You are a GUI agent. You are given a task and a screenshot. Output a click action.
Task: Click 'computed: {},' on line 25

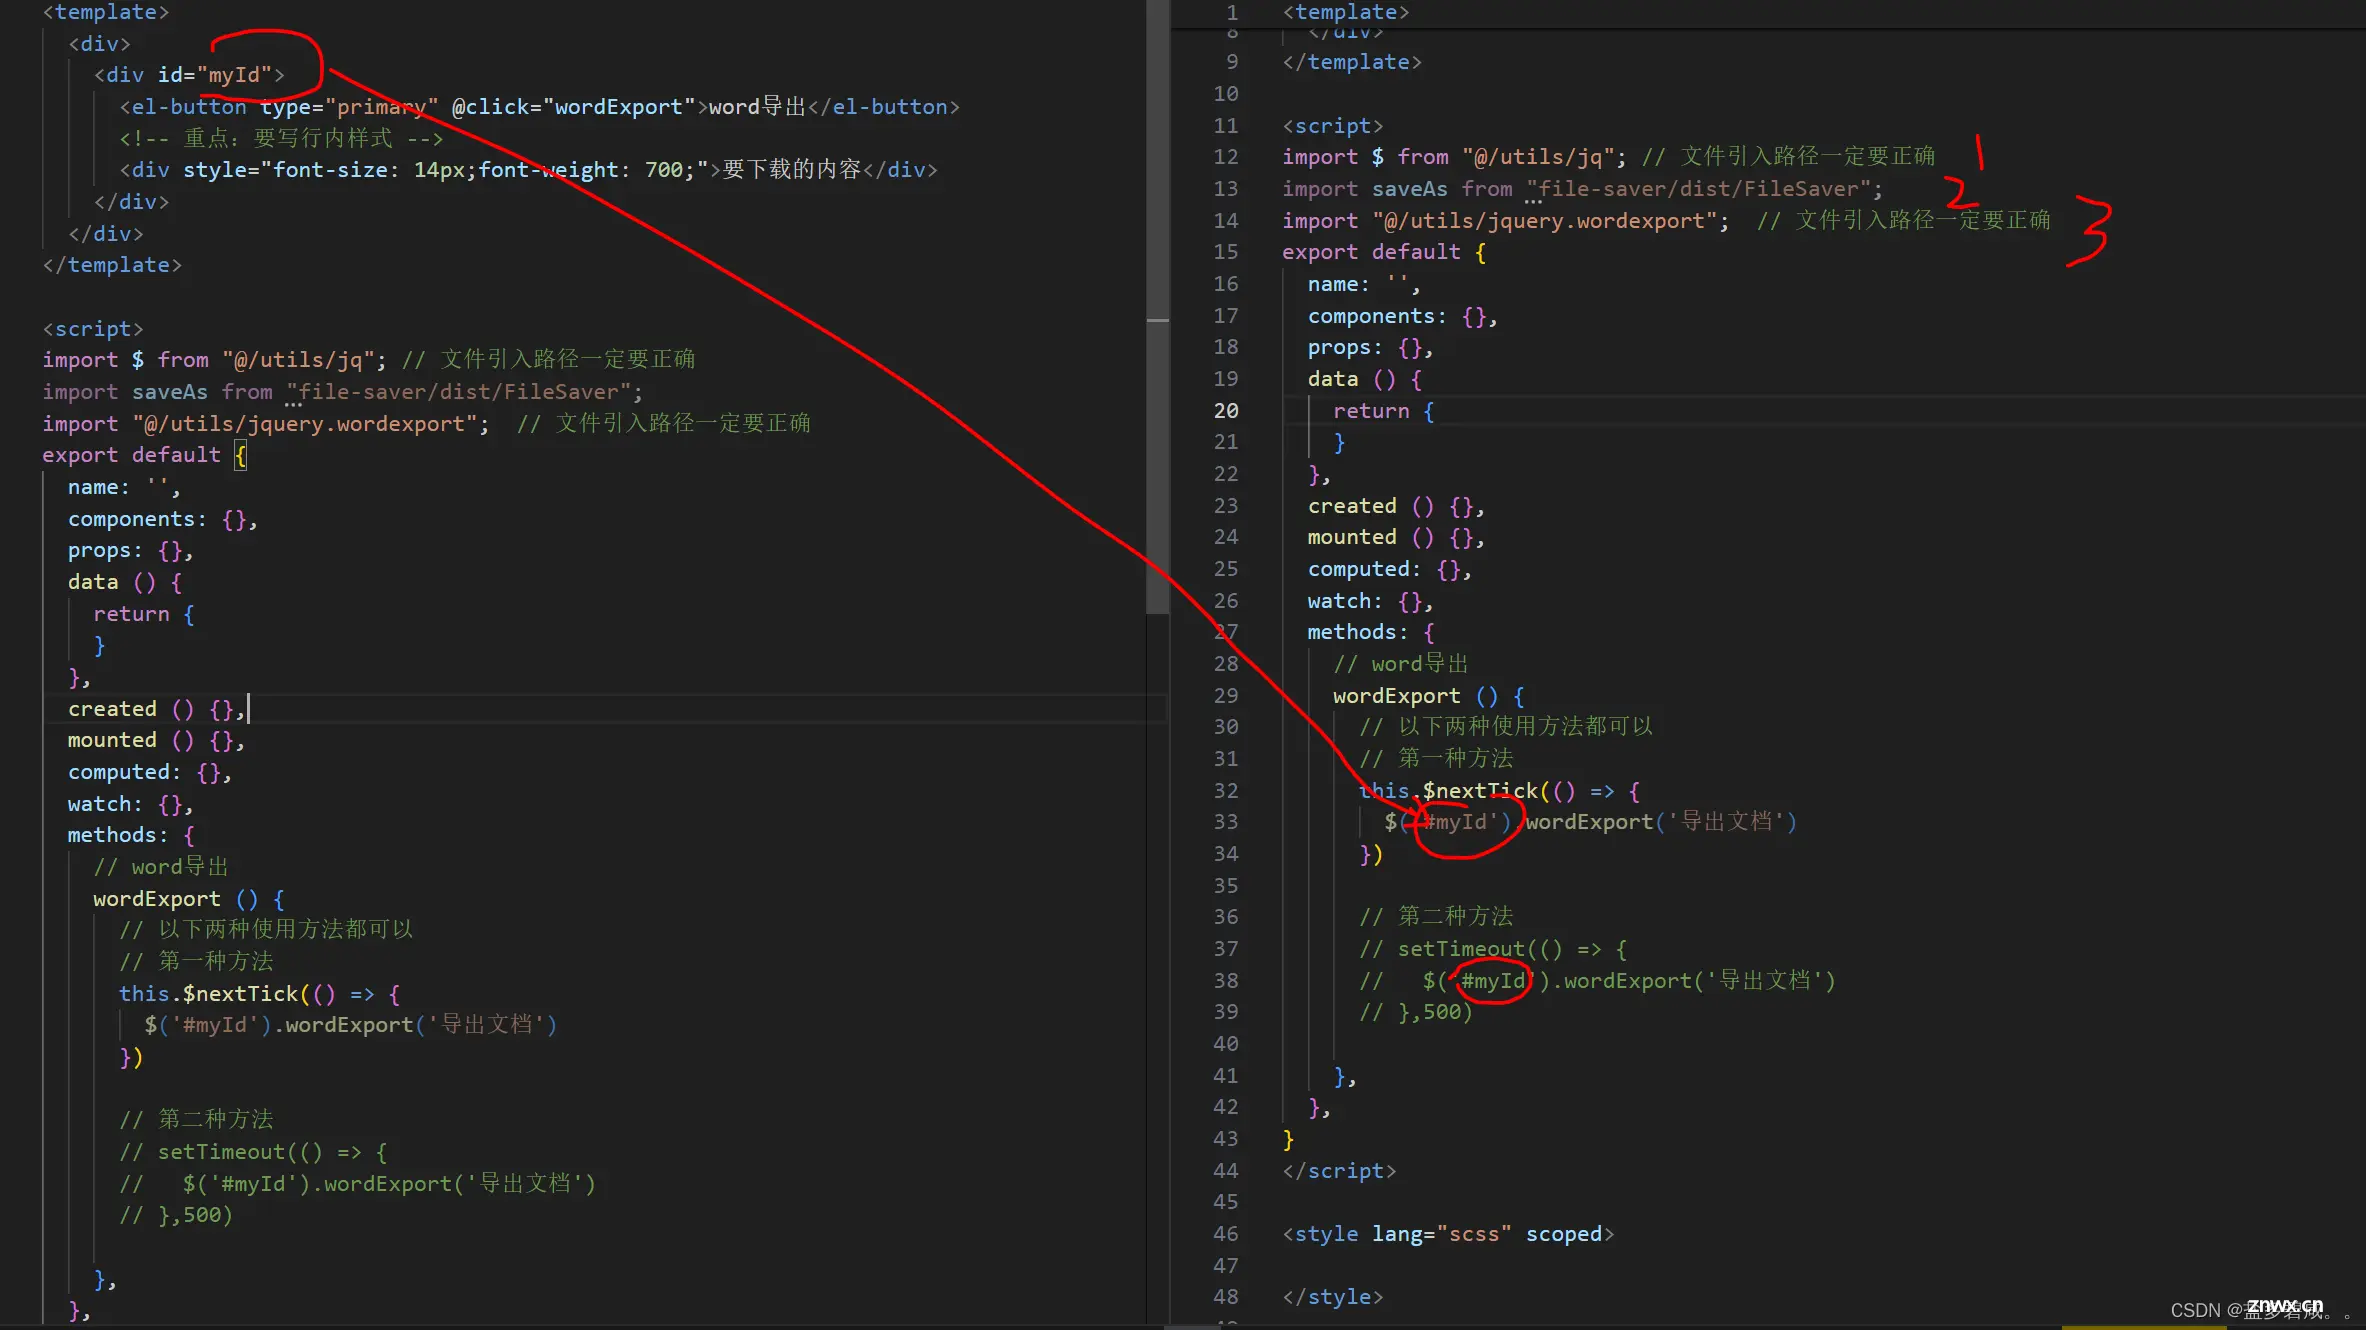pyautogui.click(x=1389, y=569)
